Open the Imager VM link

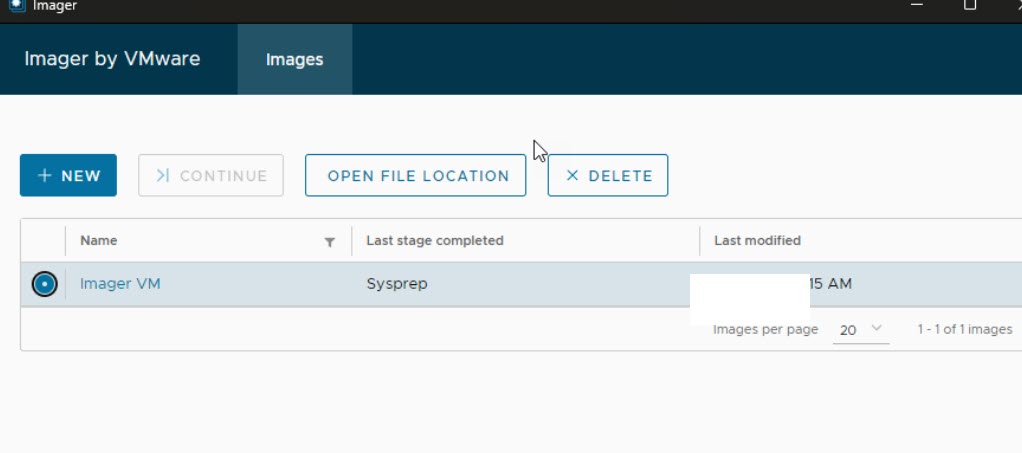click(x=120, y=284)
